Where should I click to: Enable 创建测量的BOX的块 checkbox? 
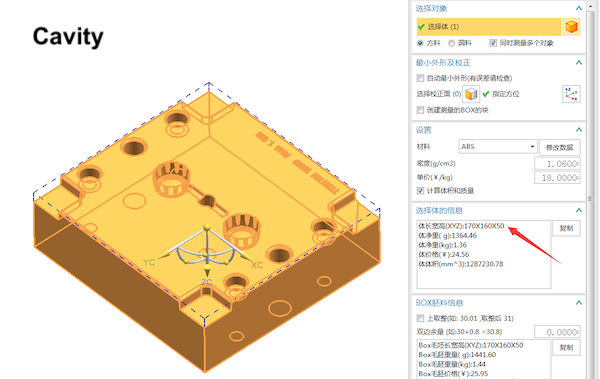(420, 110)
